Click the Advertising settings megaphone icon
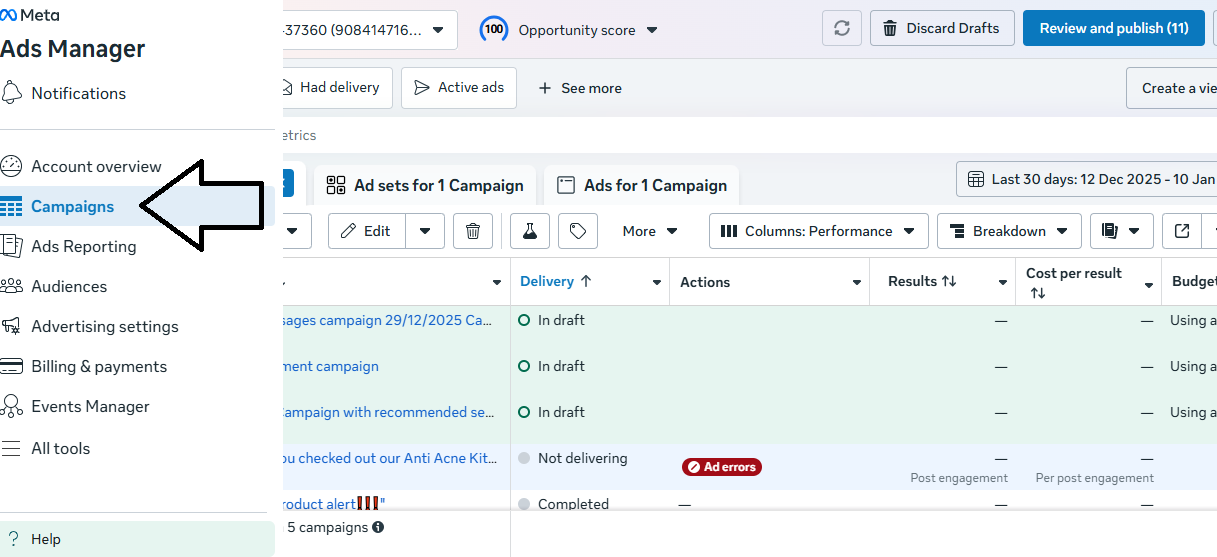 [11, 326]
